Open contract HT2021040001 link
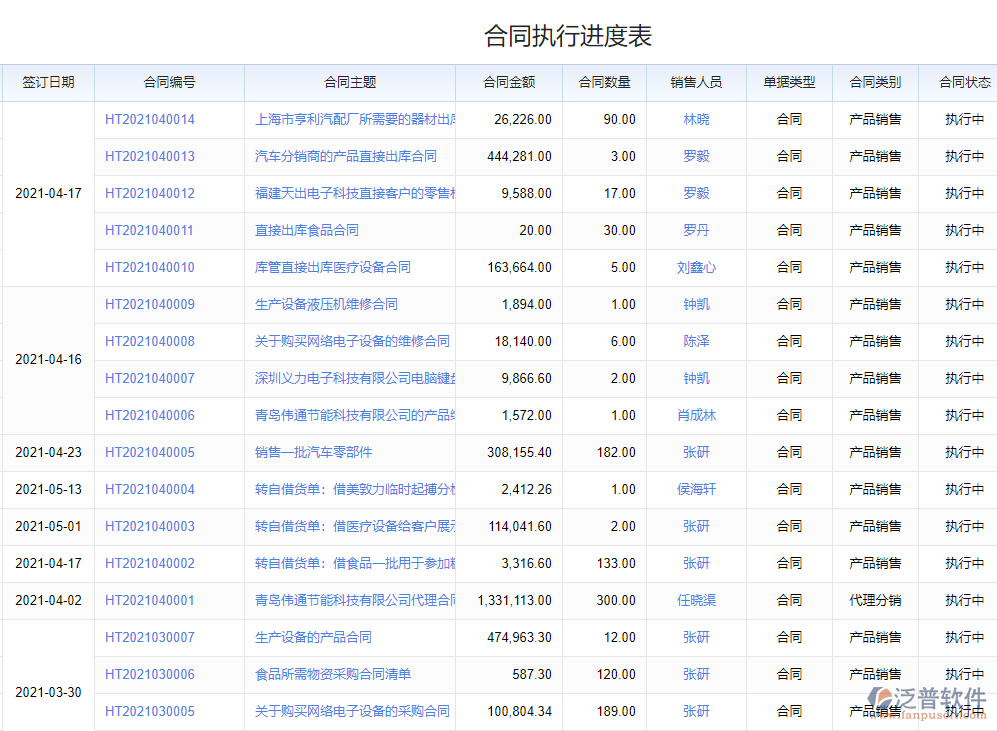 150,600
